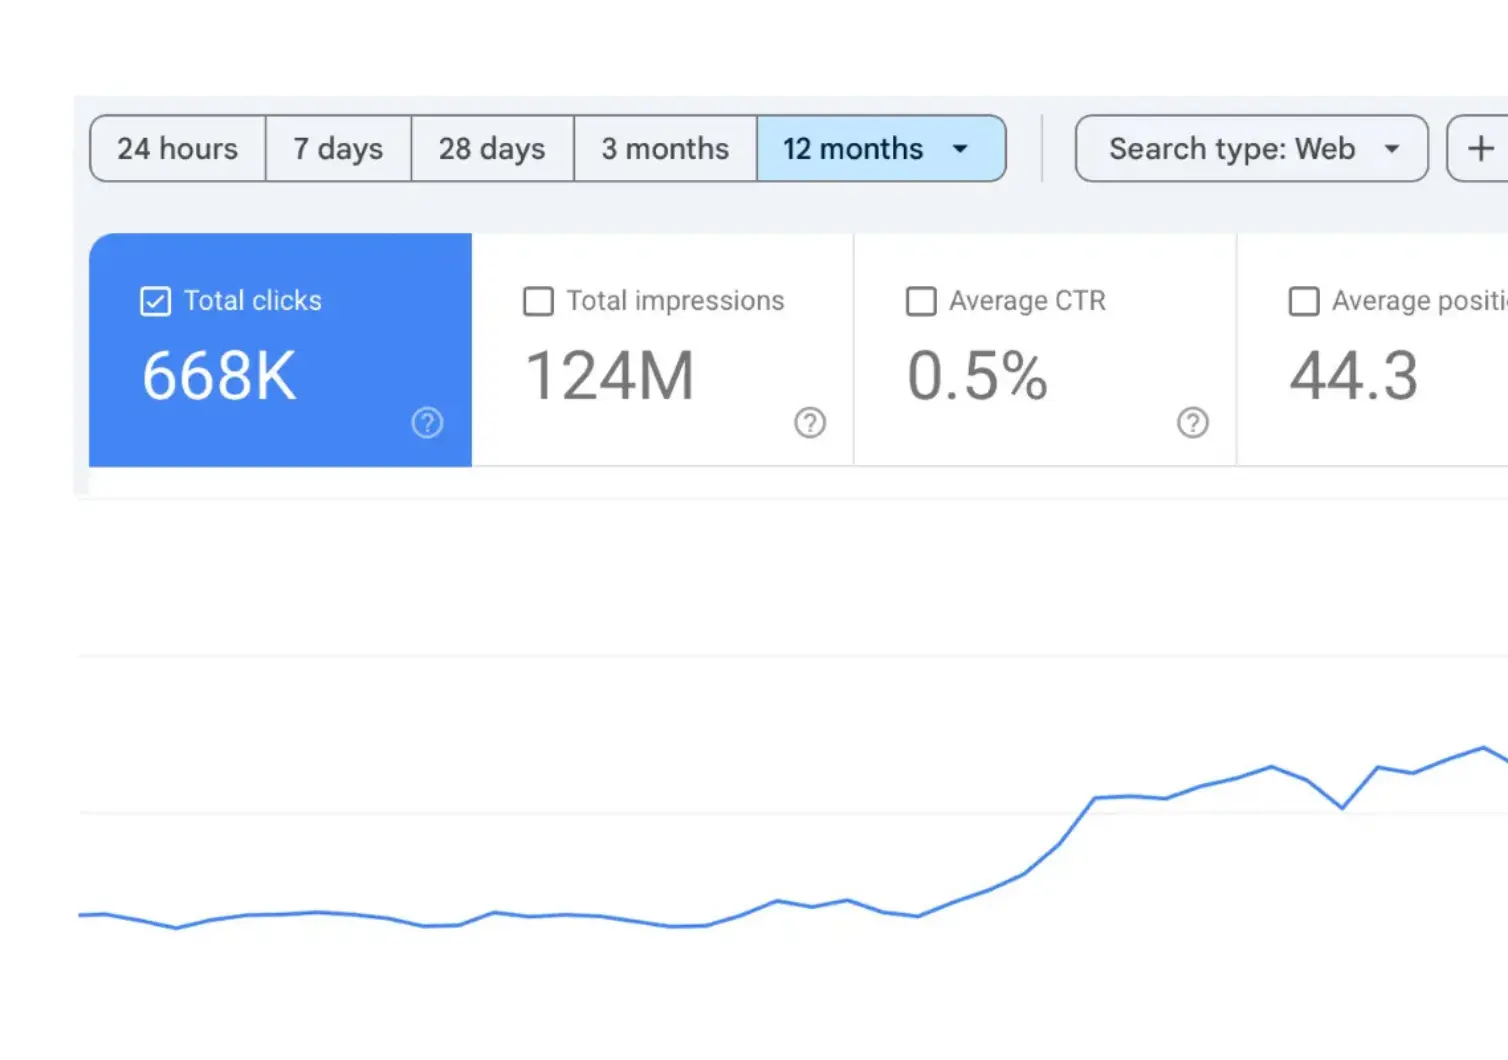Viewport: 1508px width, 1060px height.
Task: Click the caret on the Search type button
Action: (1393, 148)
